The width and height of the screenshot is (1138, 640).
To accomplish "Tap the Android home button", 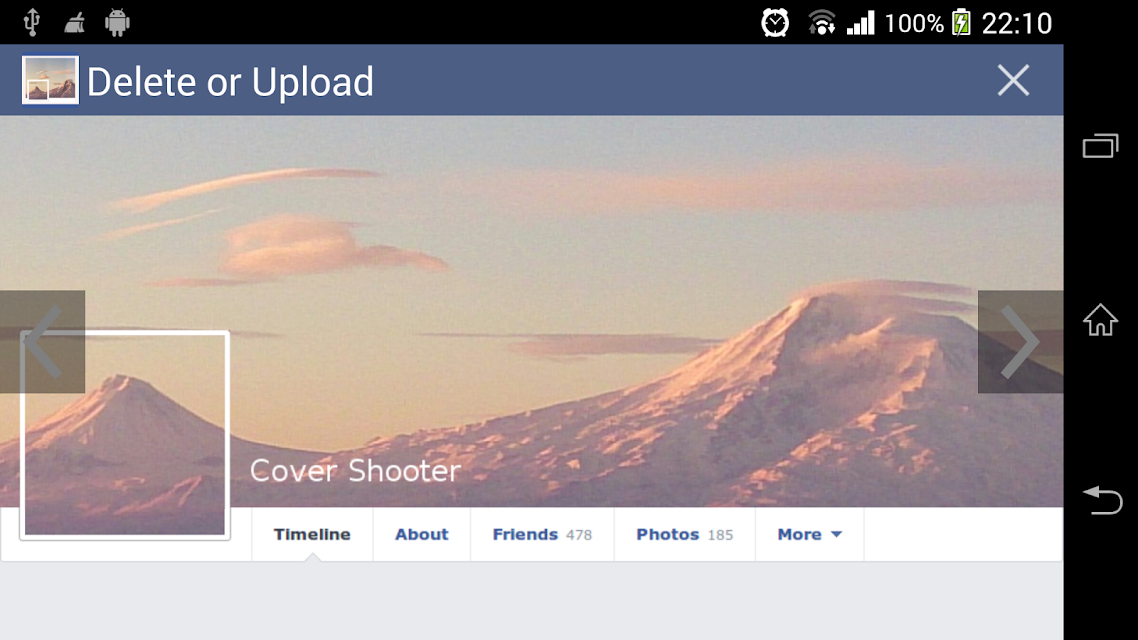I will tap(1100, 319).
